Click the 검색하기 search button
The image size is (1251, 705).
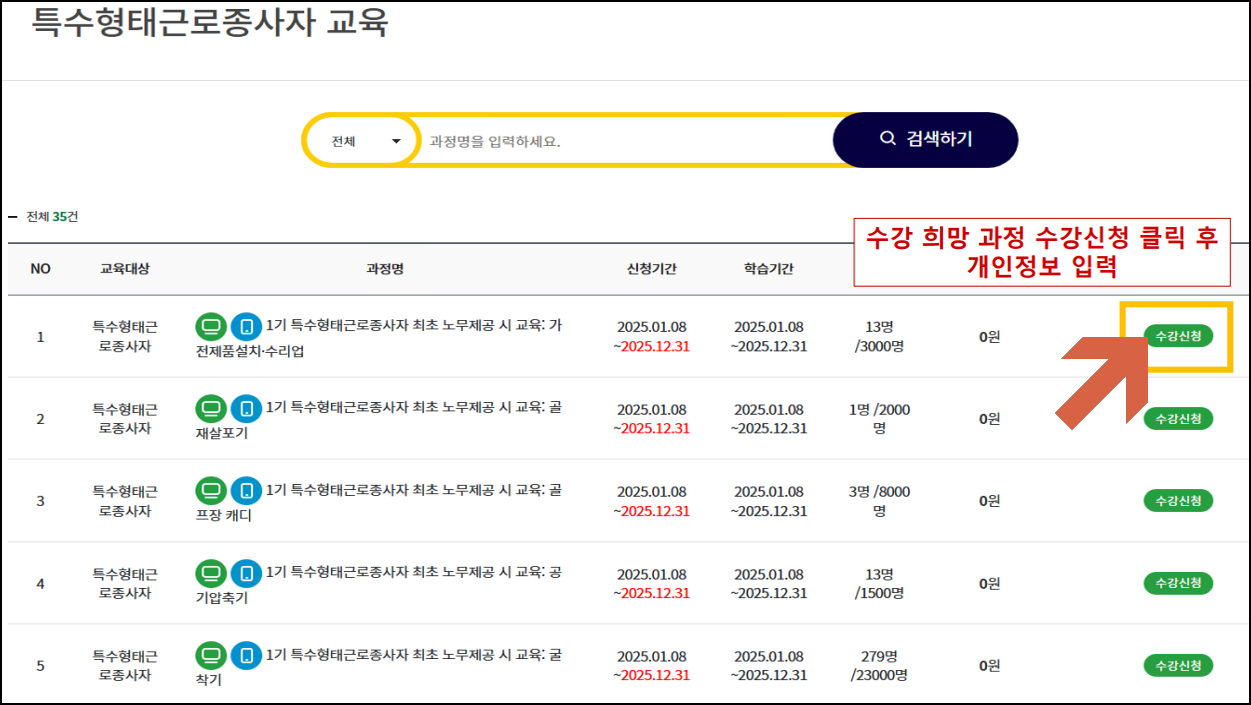(925, 139)
